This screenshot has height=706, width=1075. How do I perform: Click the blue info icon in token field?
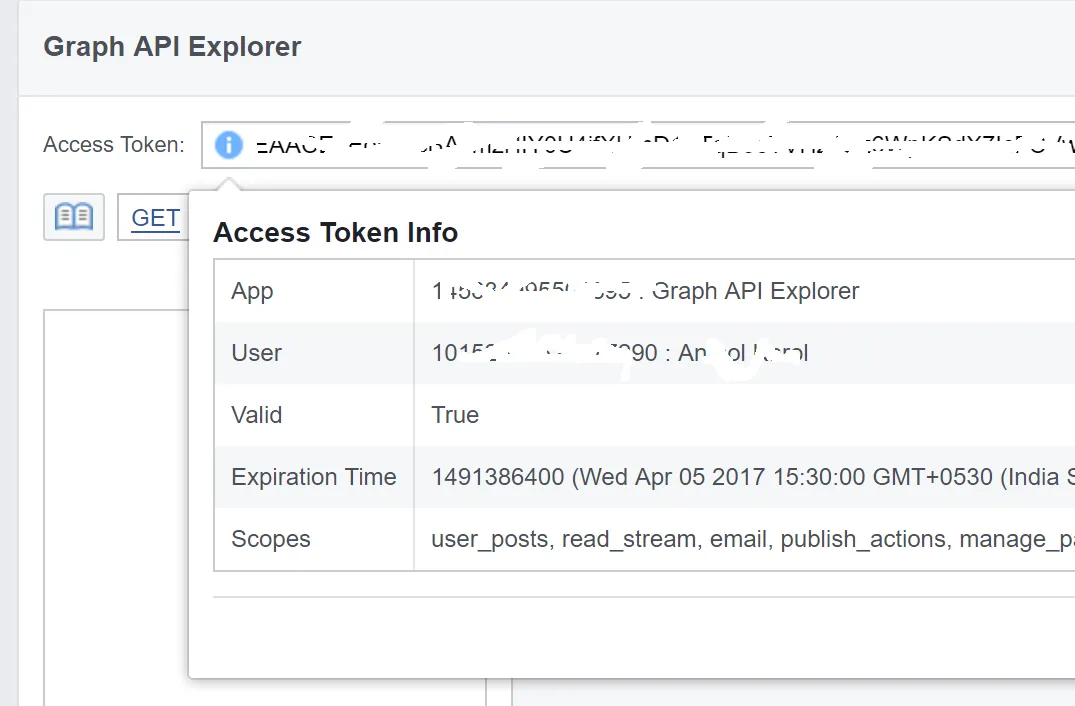tap(228, 145)
